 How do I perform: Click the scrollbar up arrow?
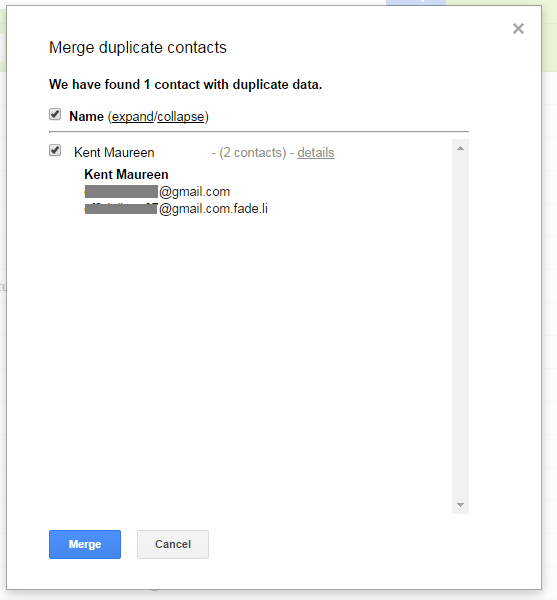pyautogui.click(x=460, y=148)
